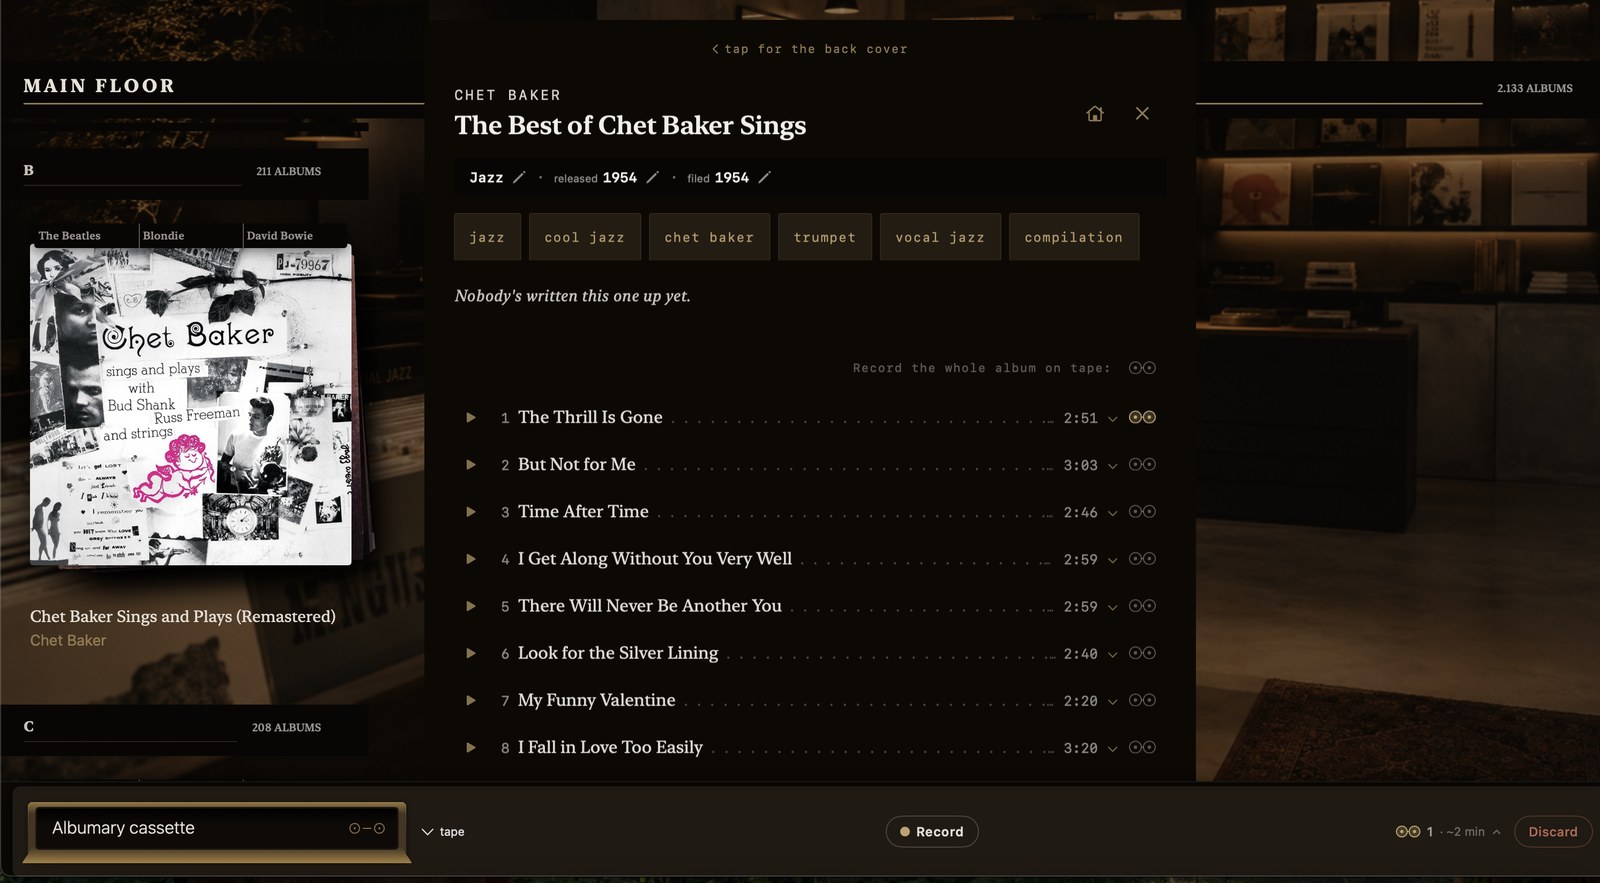Discard the current tape
This screenshot has width=1600, height=883.
pos(1553,832)
